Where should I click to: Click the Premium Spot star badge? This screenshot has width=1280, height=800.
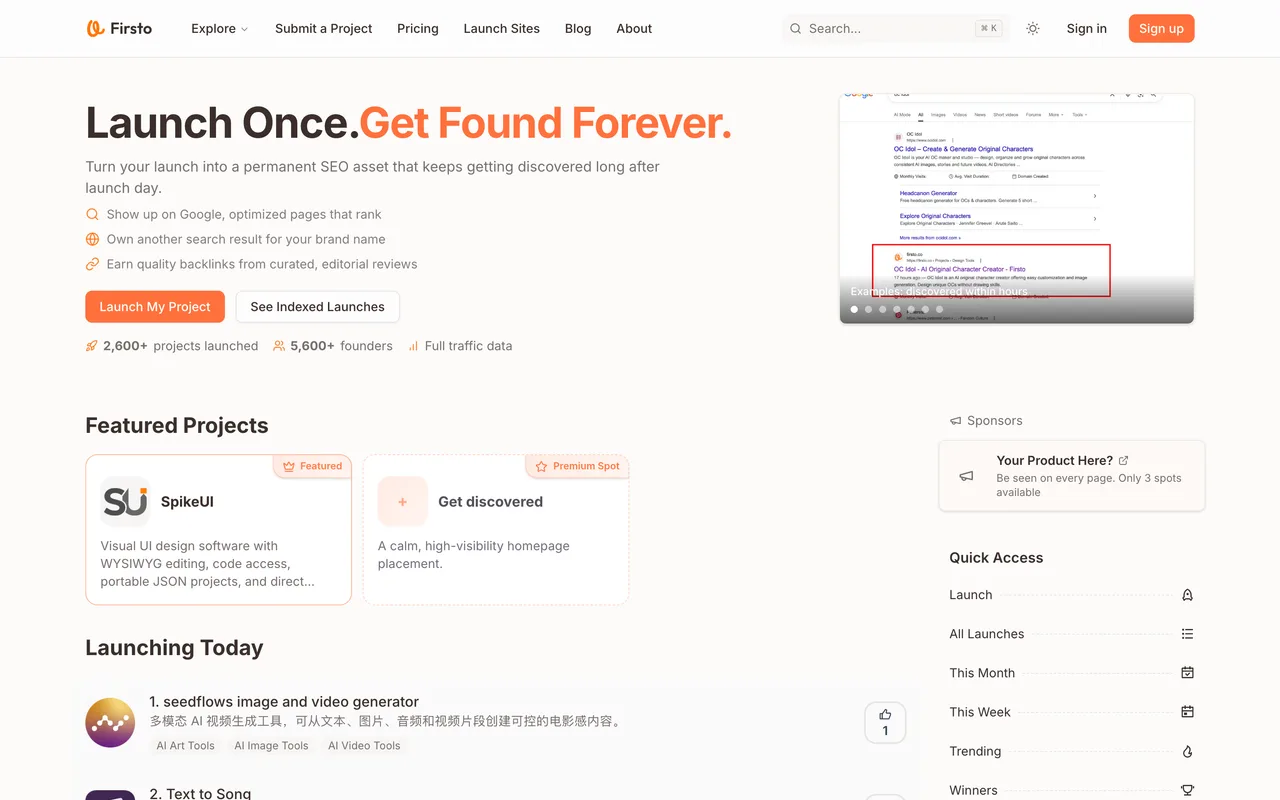pos(577,466)
